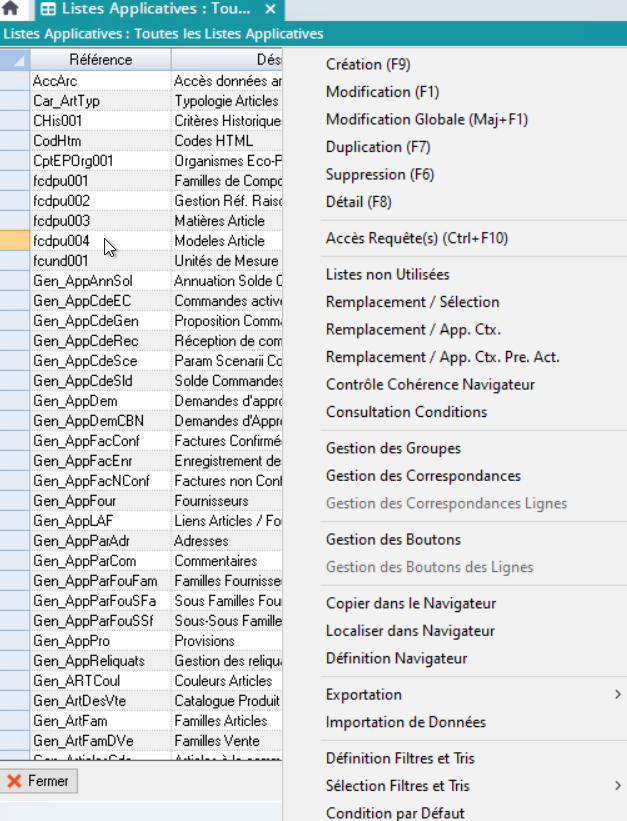Image resolution: width=627 pixels, height=821 pixels.
Task: Open Contrôle Cohérence Navigateur
Action: point(430,385)
